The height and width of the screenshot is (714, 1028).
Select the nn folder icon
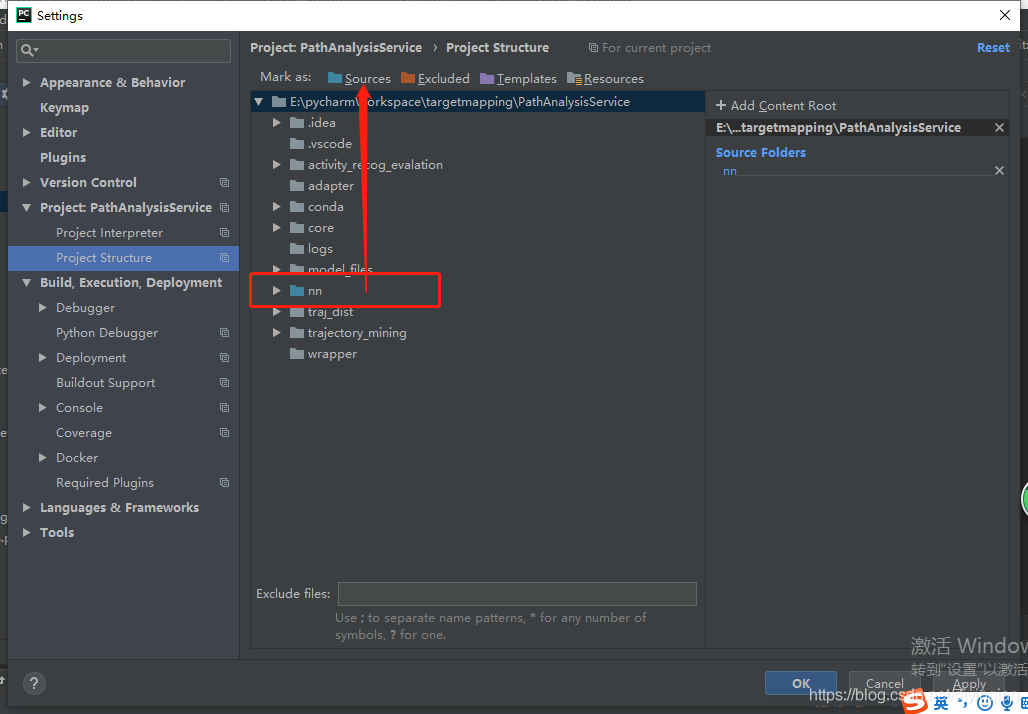pos(297,290)
